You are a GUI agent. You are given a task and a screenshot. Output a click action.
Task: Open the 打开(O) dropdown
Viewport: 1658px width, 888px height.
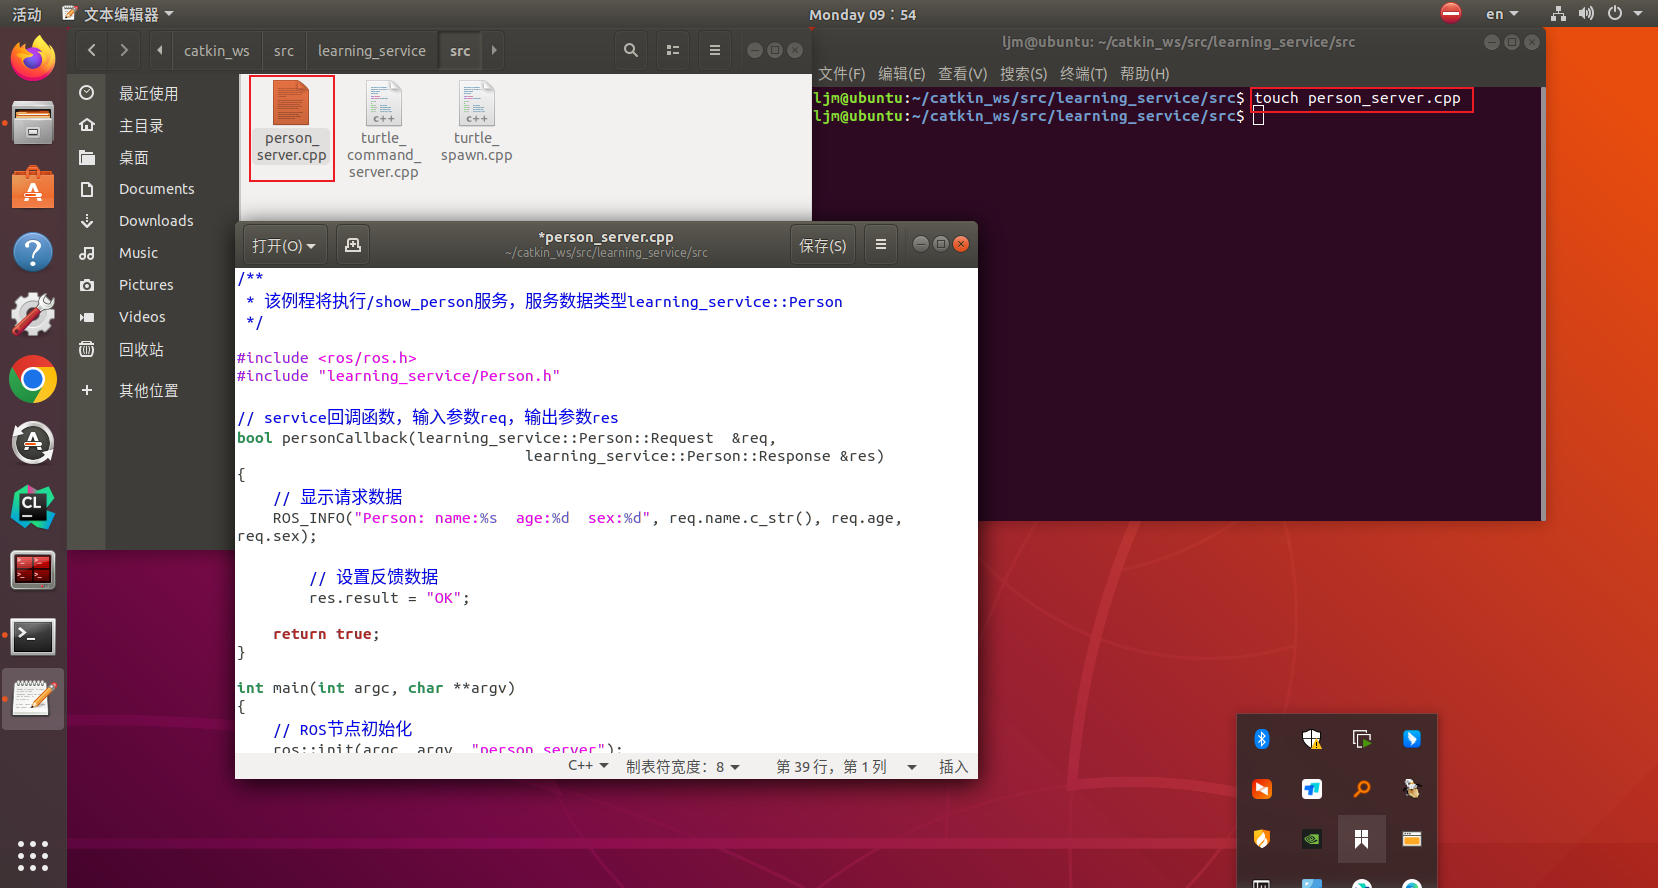tap(284, 245)
